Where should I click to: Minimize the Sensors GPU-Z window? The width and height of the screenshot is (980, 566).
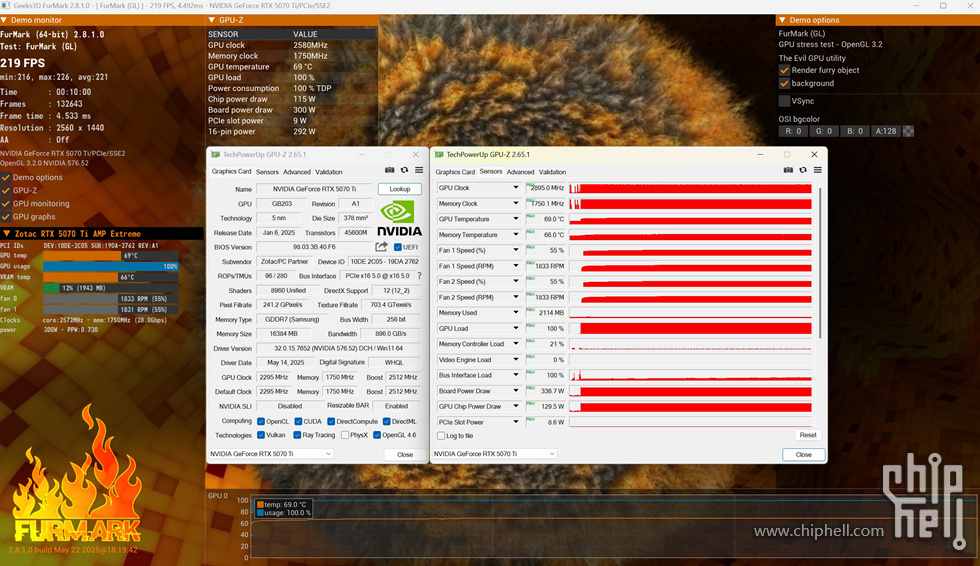coord(760,154)
